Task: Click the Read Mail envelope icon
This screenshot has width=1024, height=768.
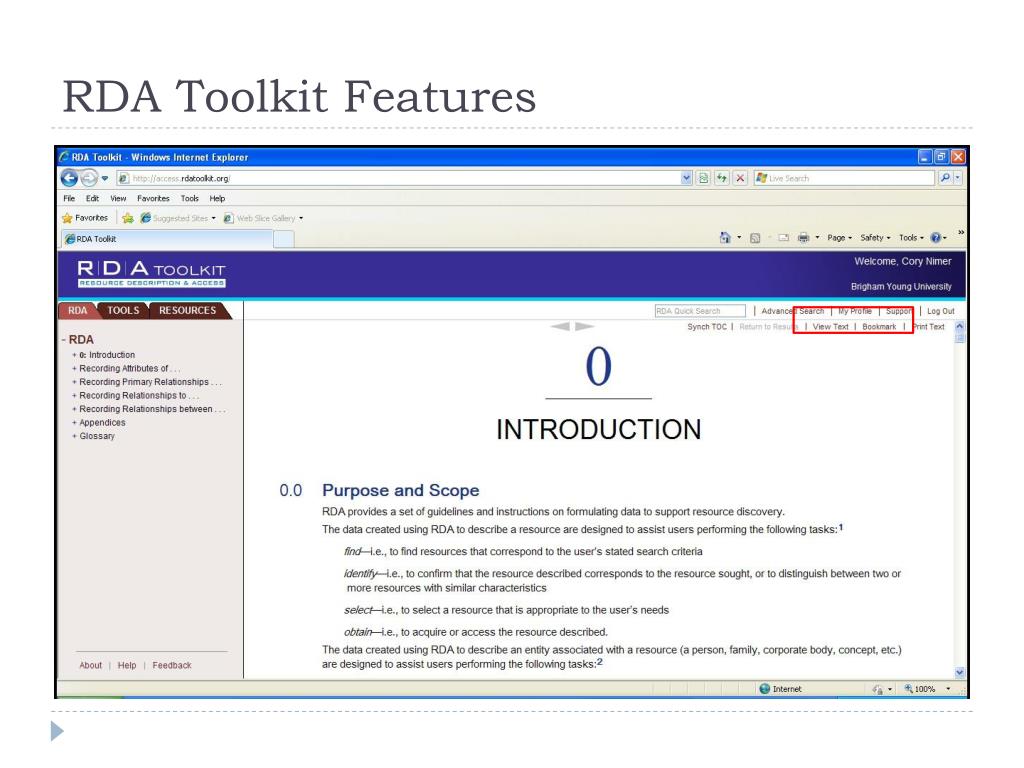Action: click(x=784, y=238)
